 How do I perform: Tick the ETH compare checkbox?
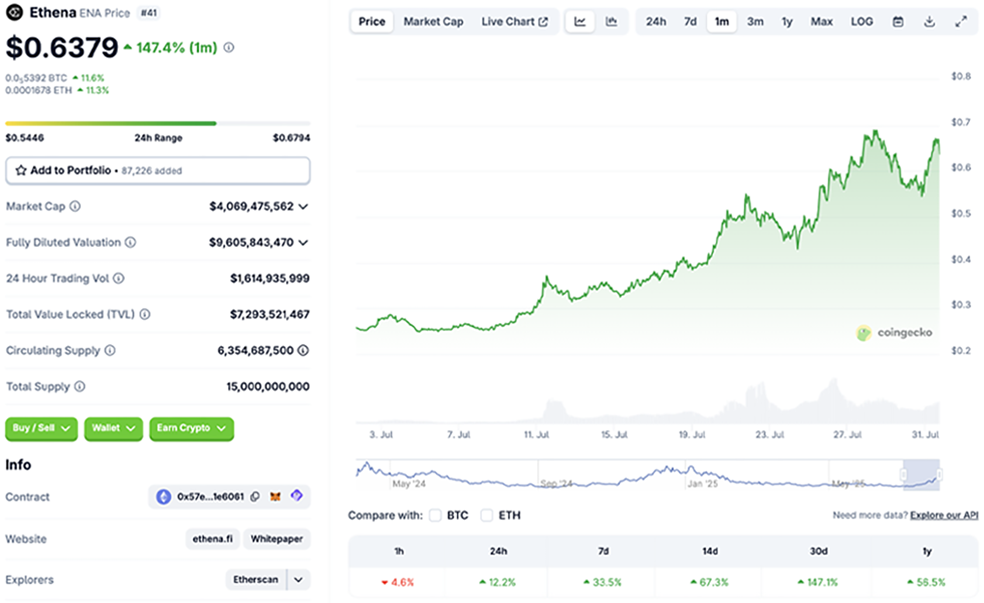486,516
